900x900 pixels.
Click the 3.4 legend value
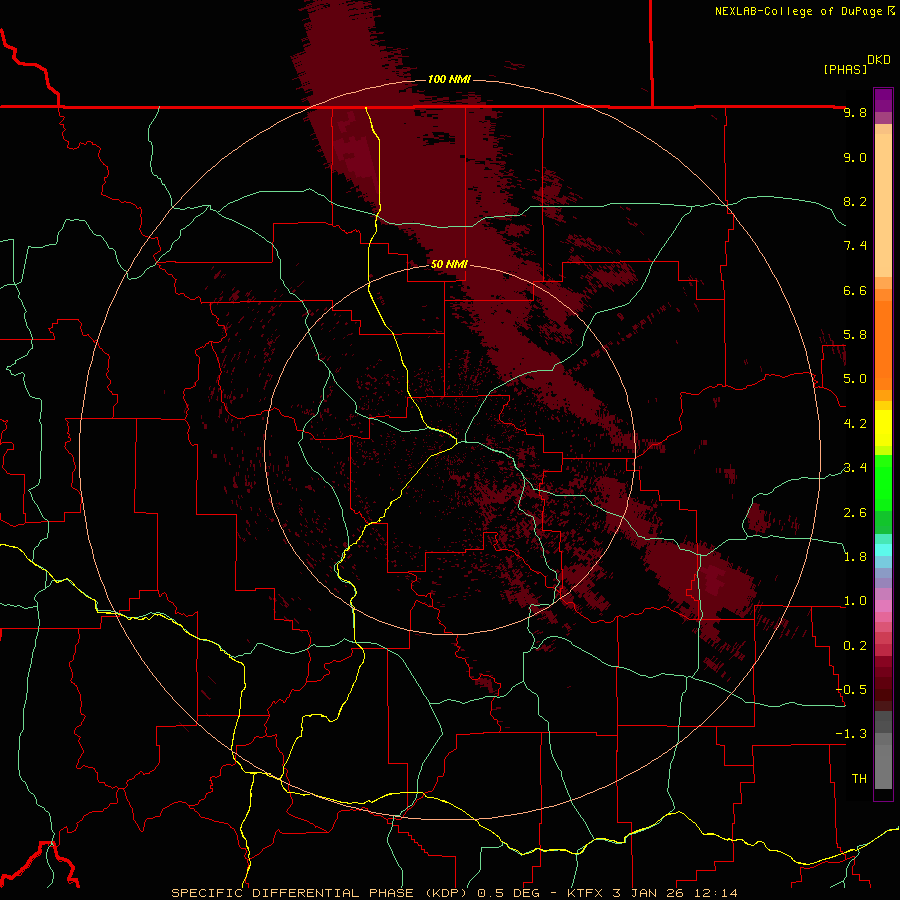[x=855, y=468]
